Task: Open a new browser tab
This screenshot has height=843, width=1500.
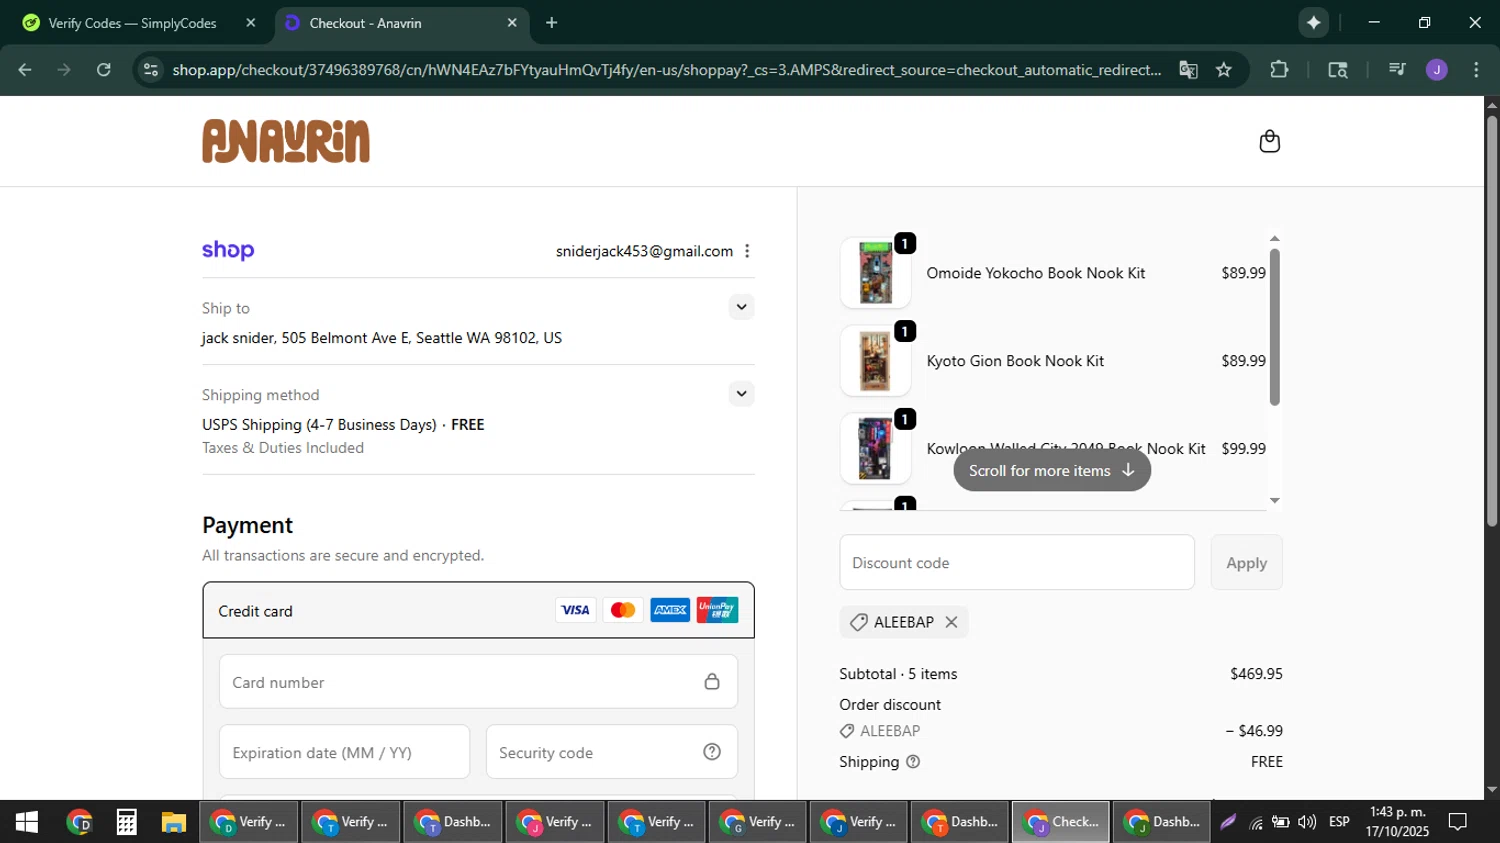Action: coord(551,23)
